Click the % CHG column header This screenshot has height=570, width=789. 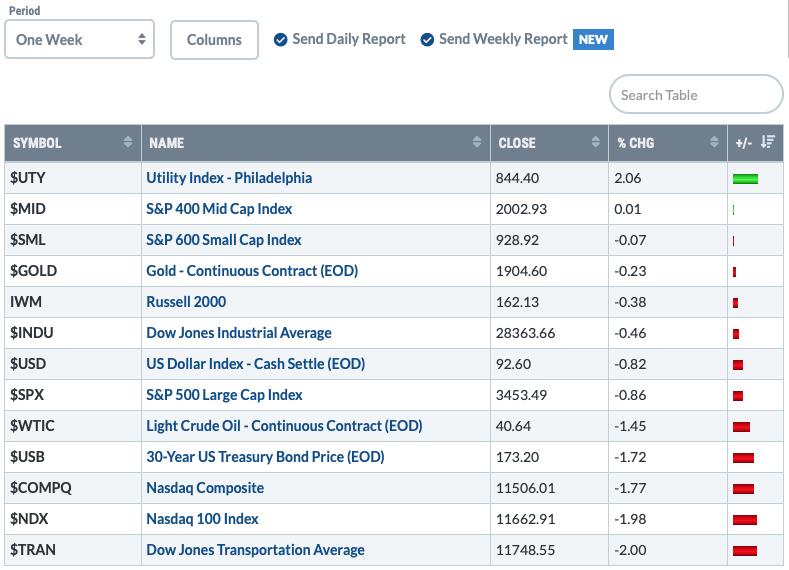coord(636,143)
